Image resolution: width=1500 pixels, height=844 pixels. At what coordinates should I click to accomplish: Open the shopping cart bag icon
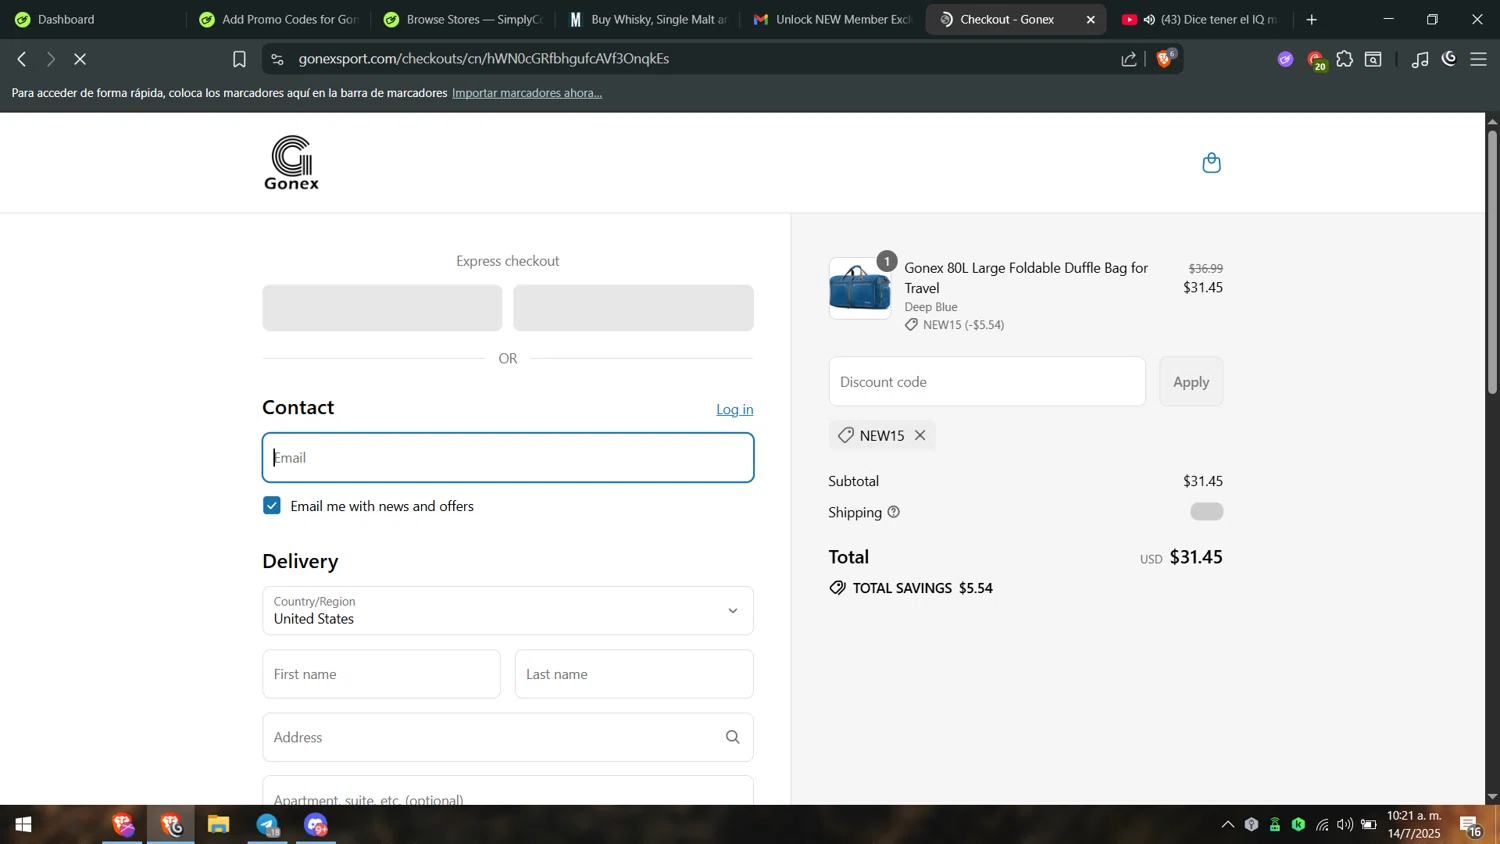(x=1211, y=163)
